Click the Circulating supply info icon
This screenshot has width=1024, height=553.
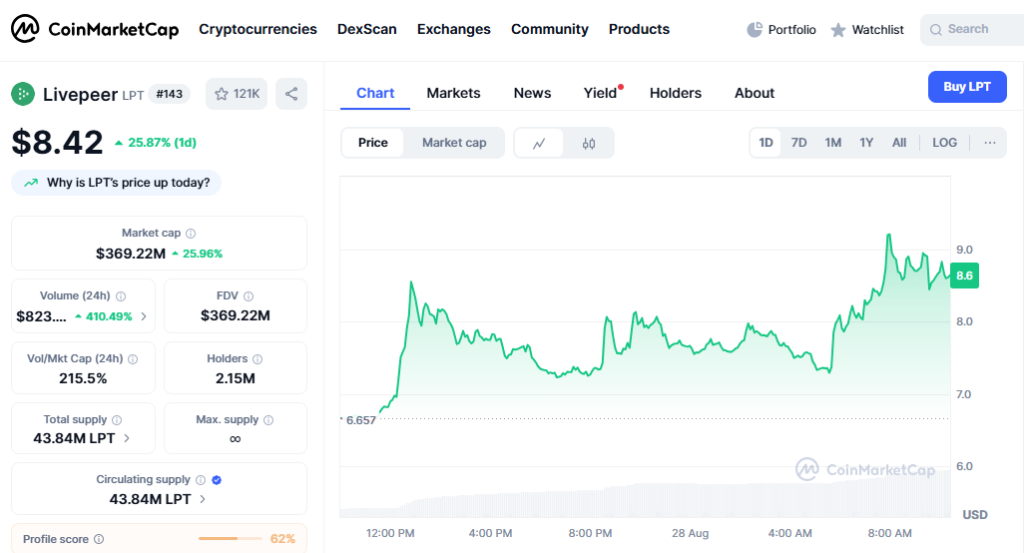click(x=200, y=480)
